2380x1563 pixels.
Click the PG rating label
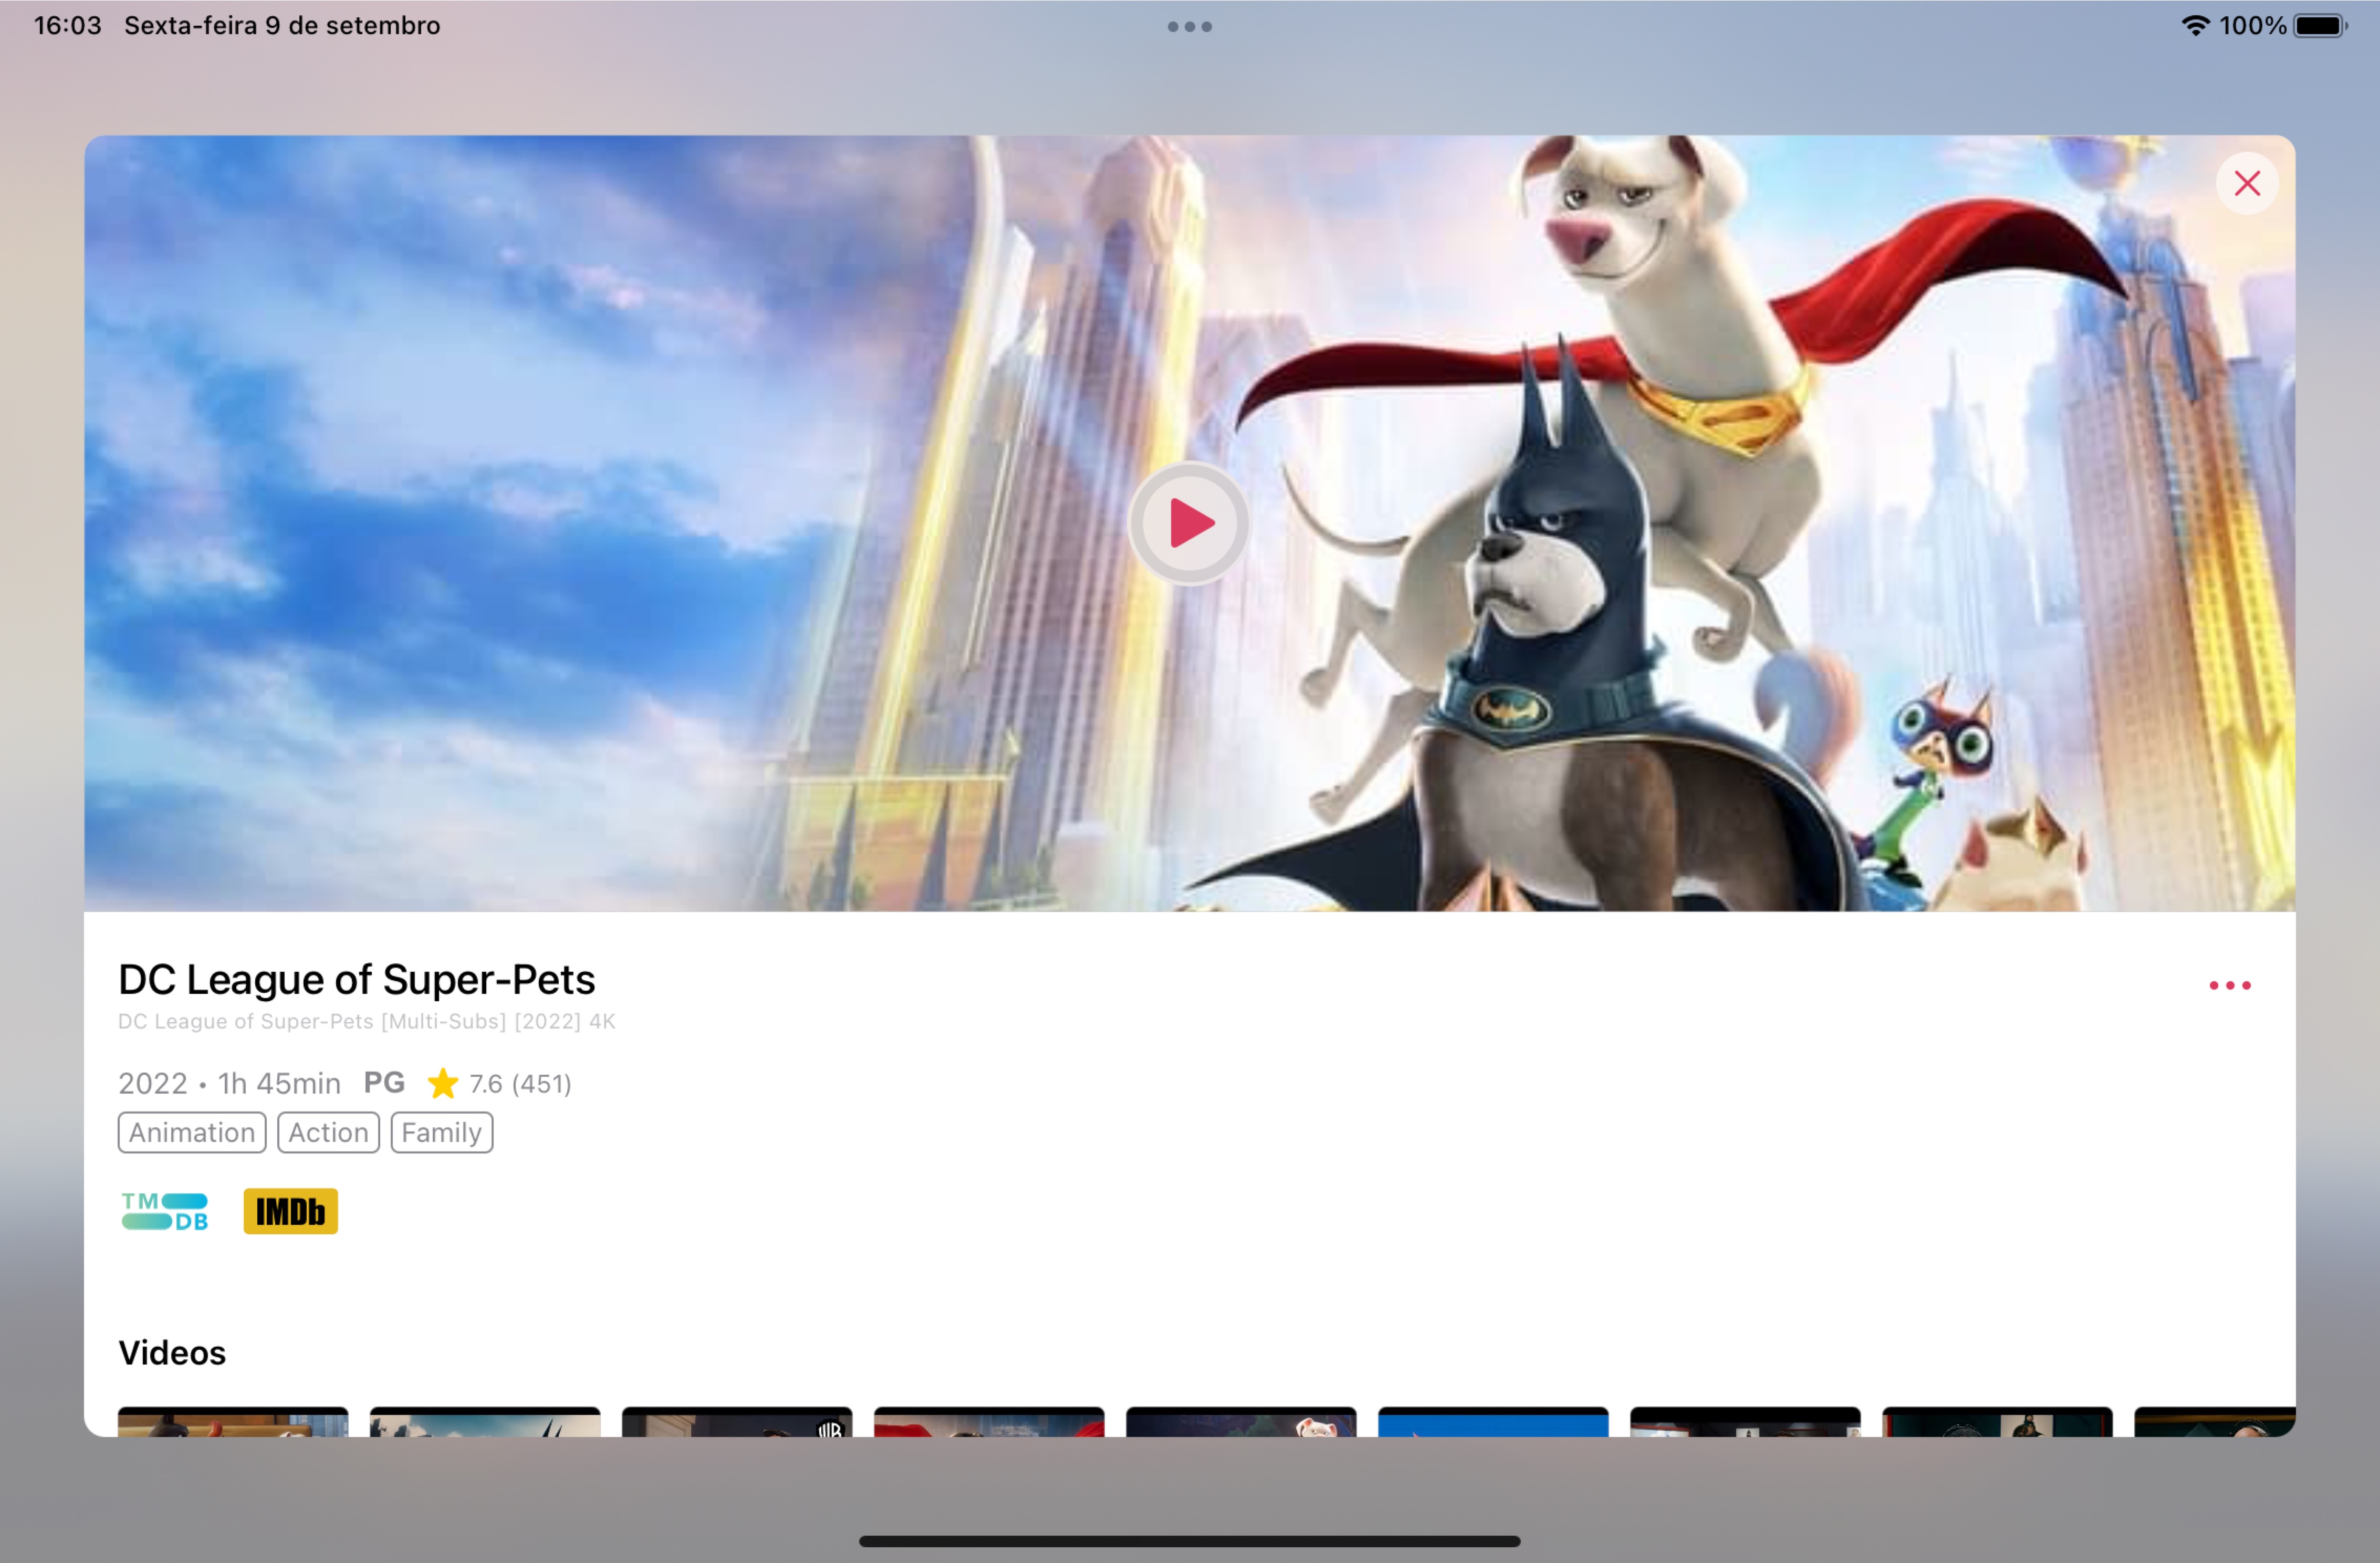coord(384,1082)
